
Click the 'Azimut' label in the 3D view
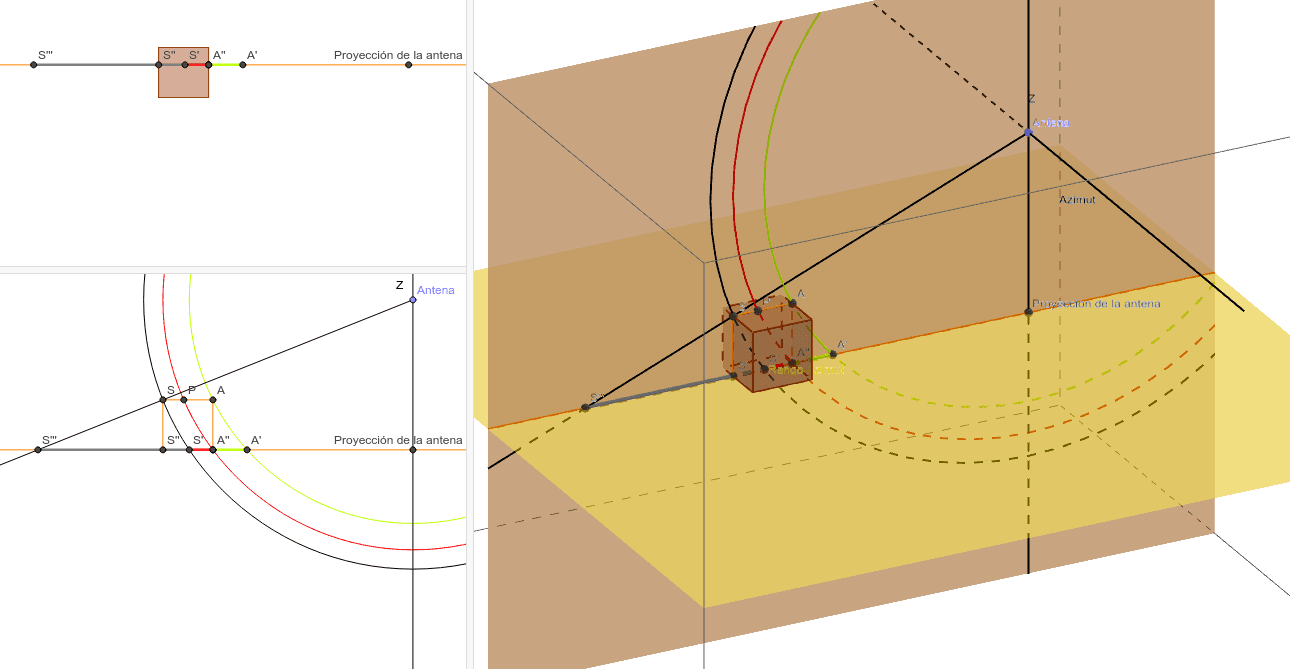click(1078, 200)
